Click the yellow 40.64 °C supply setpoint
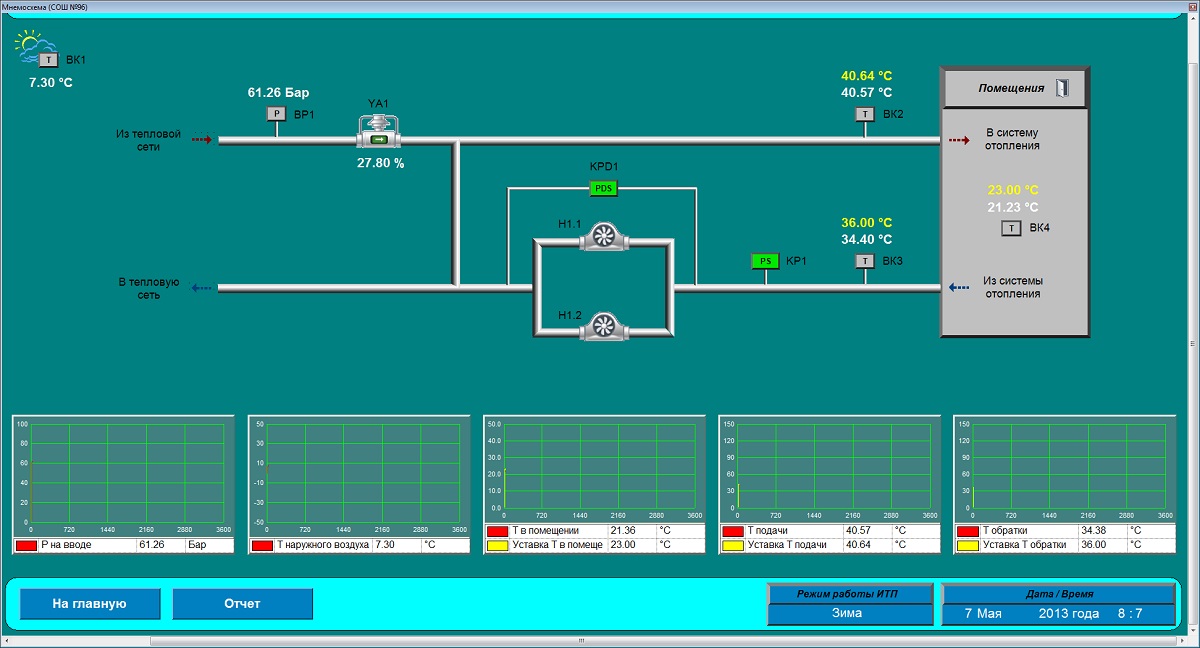1200x648 pixels. [866, 76]
